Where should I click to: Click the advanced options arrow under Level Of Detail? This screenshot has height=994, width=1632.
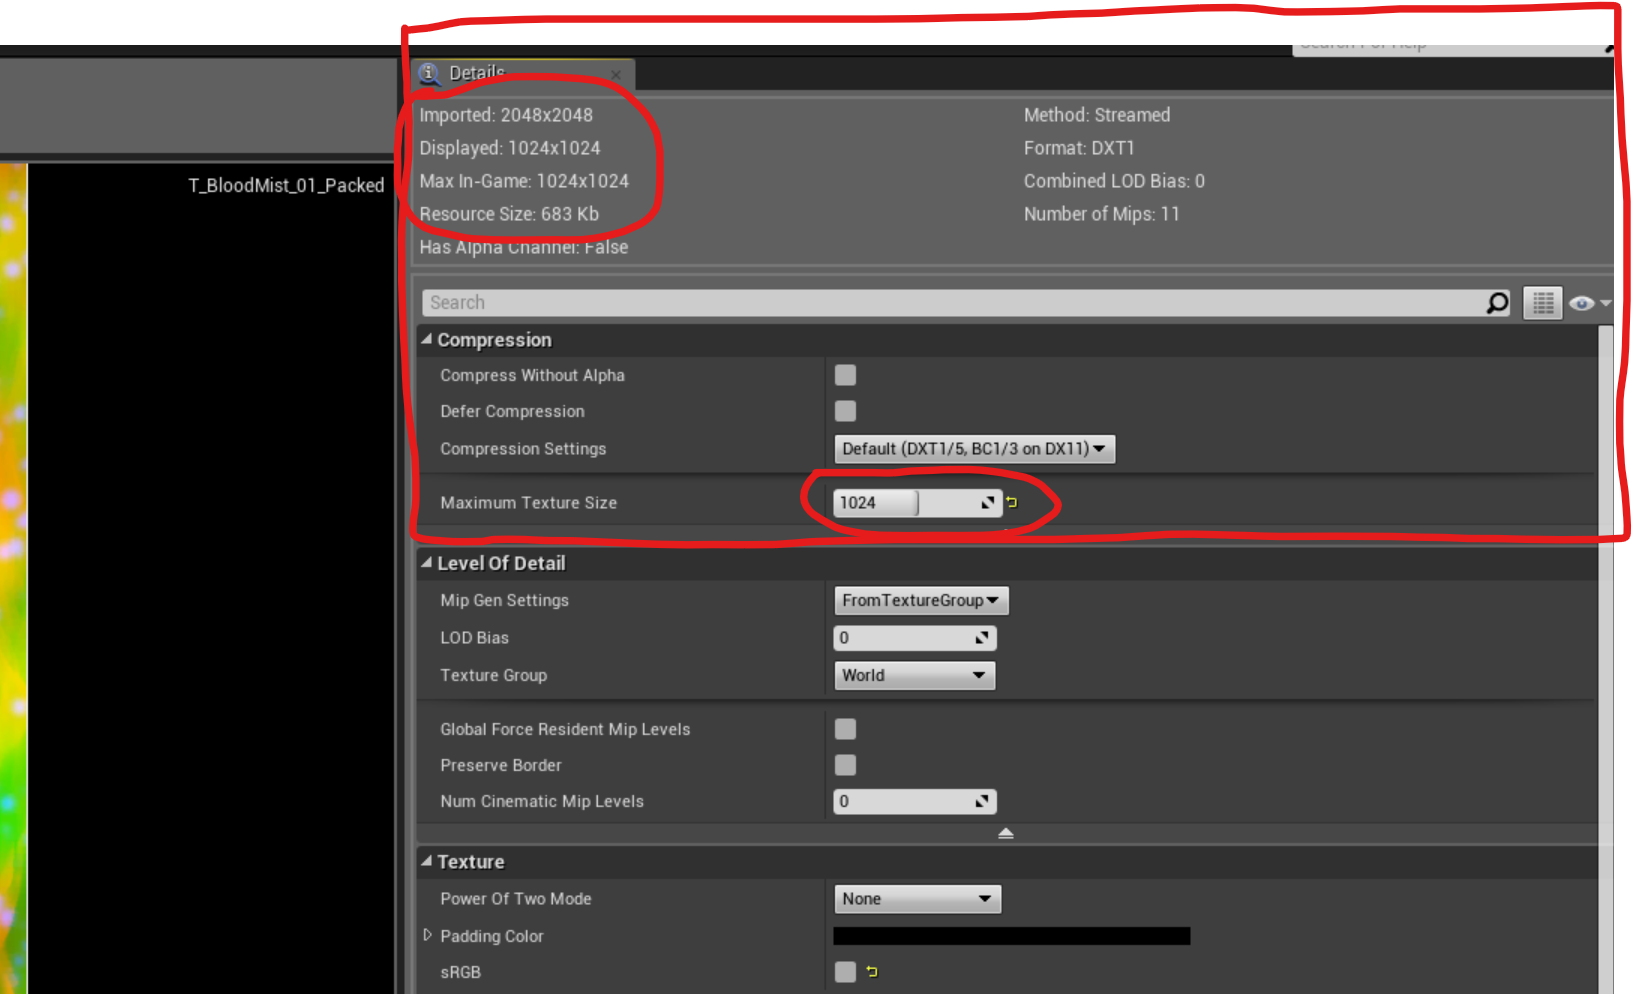tap(1005, 833)
